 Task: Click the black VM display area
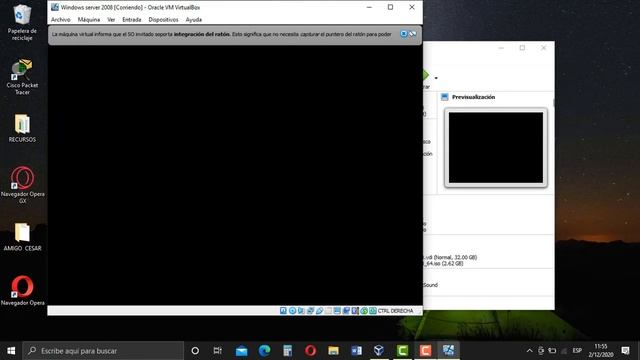tap(235, 175)
